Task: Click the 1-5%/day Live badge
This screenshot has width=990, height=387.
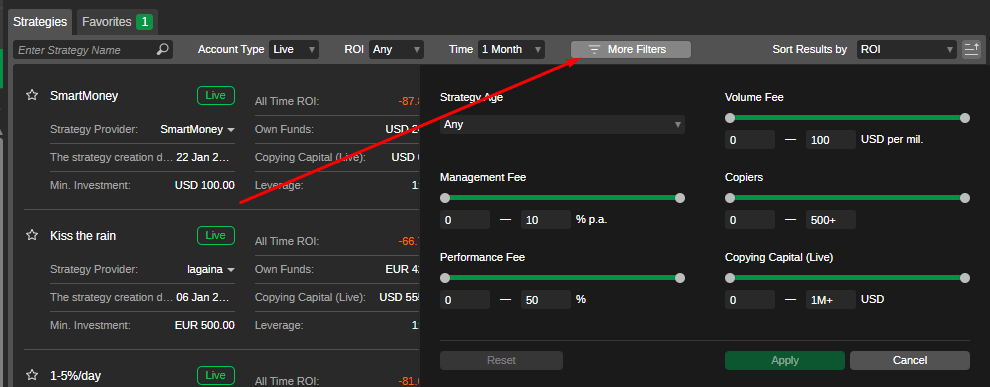Action: (x=215, y=376)
